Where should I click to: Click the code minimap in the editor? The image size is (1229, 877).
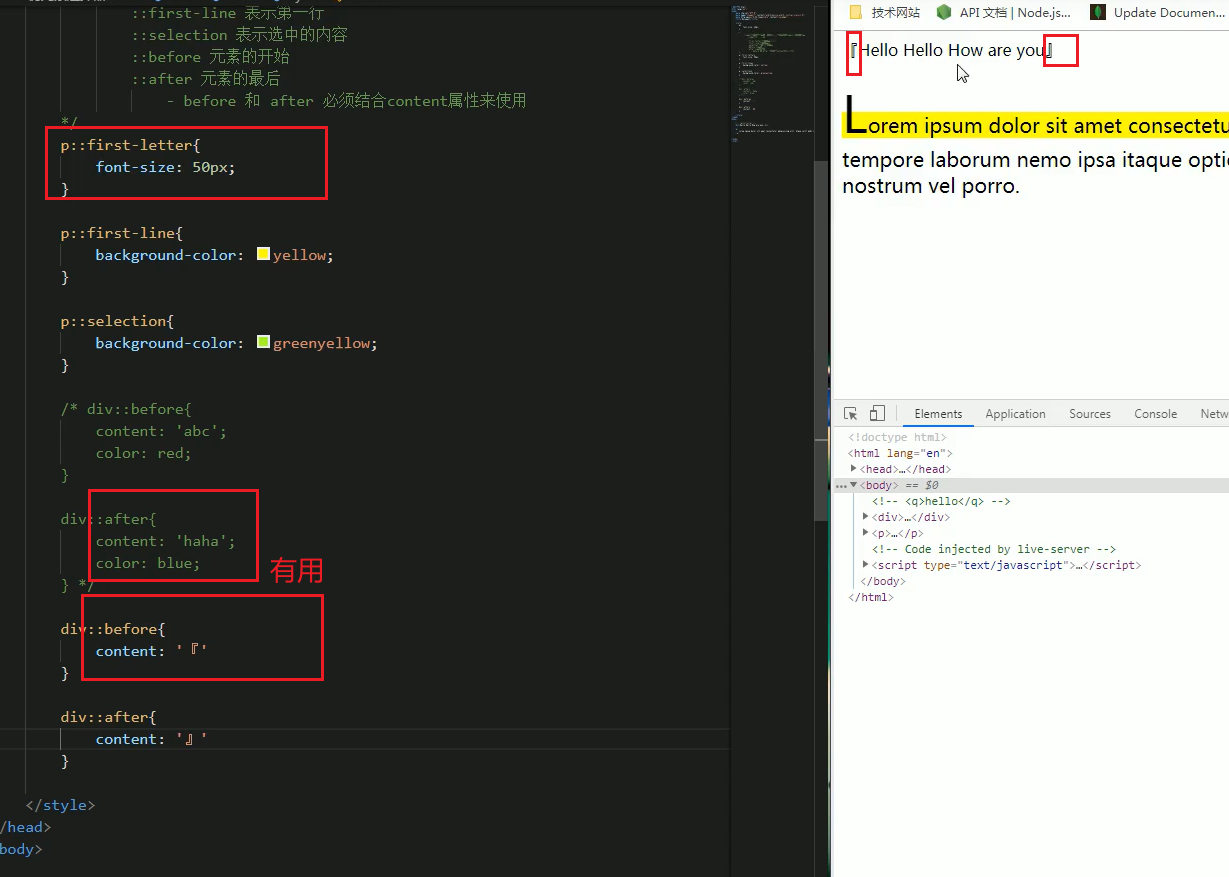tap(771, 75)
